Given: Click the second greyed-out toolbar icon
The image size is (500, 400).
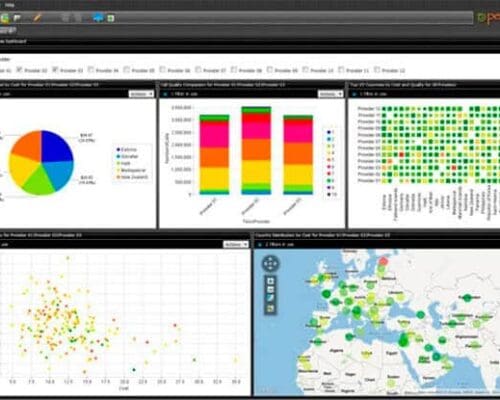Looking at the screenshot, I should [77, 18].
